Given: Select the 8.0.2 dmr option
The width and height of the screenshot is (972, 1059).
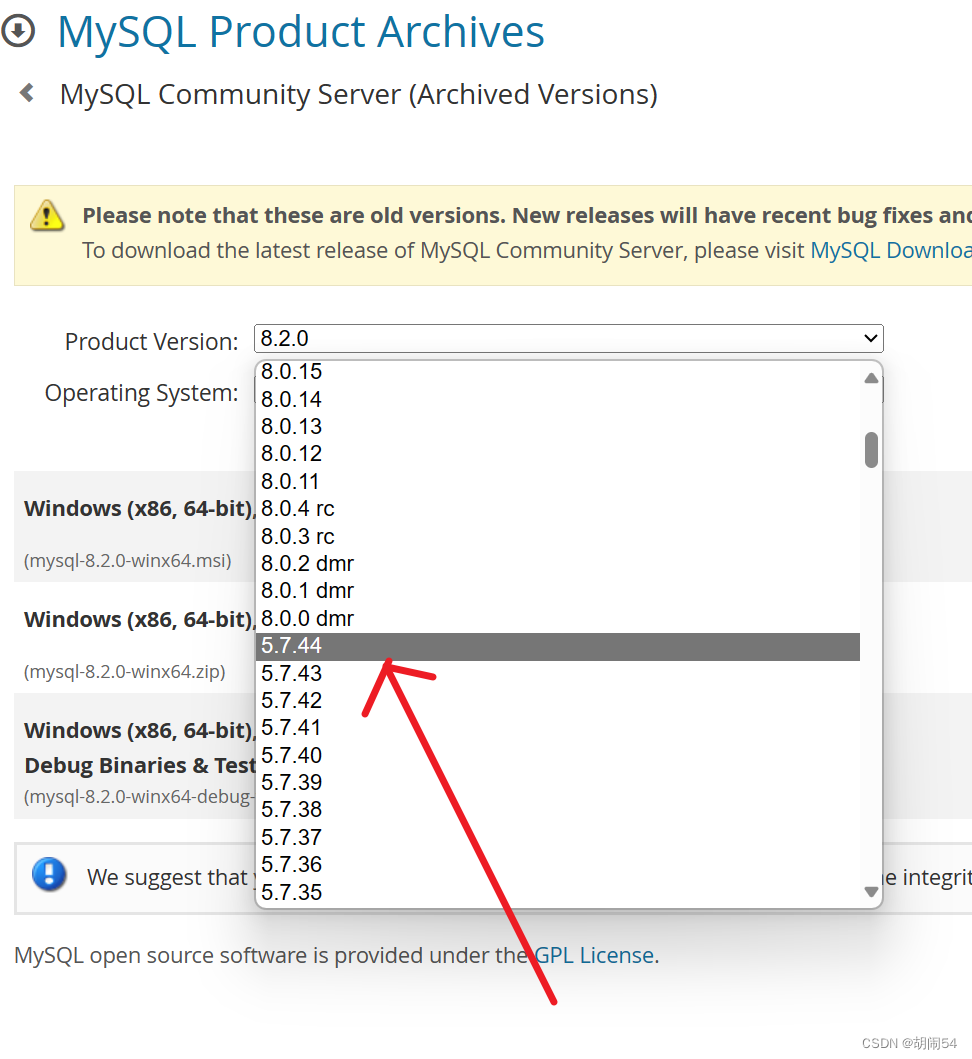Looking at the screenshot, I should click(x=307, y=563).
